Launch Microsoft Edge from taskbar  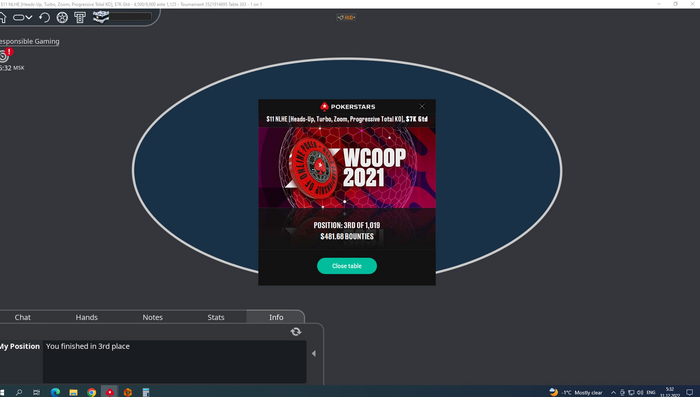pyautogui.click(x=55, y=392)
